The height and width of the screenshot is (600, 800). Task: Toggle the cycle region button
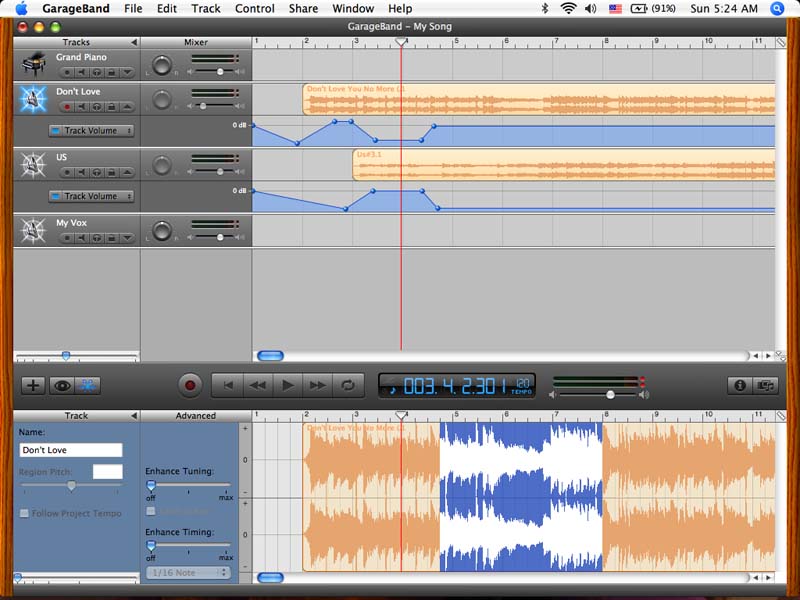coord(348,385)
